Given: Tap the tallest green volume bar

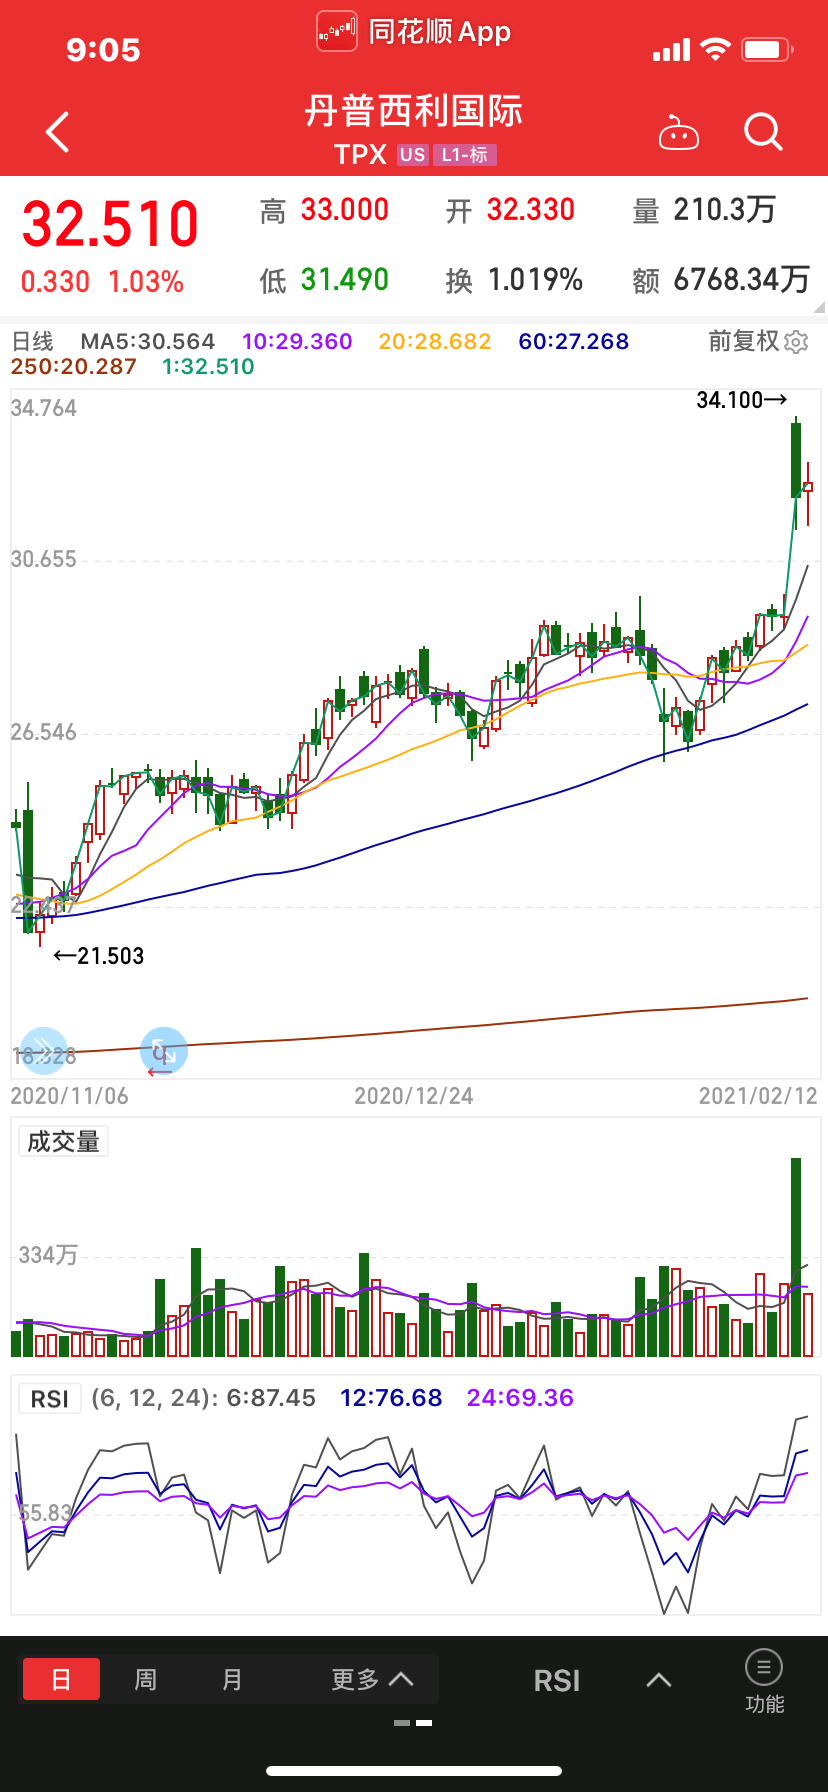Looking at the screenshot, I should [796, 1257].
